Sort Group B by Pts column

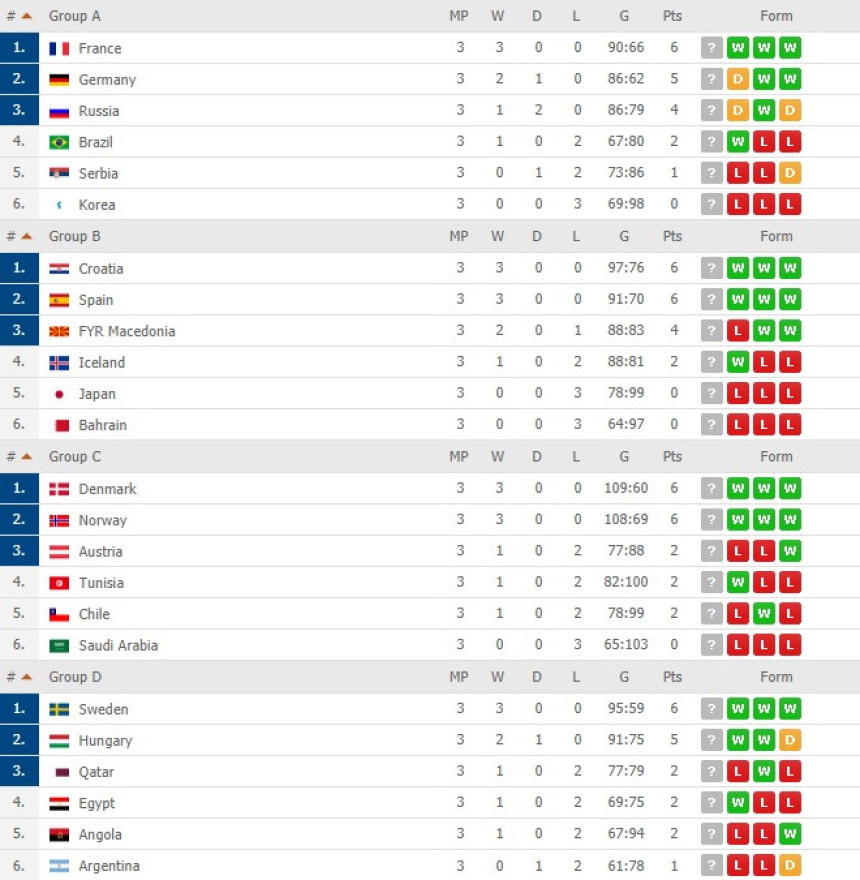click(x=672, y=236)
